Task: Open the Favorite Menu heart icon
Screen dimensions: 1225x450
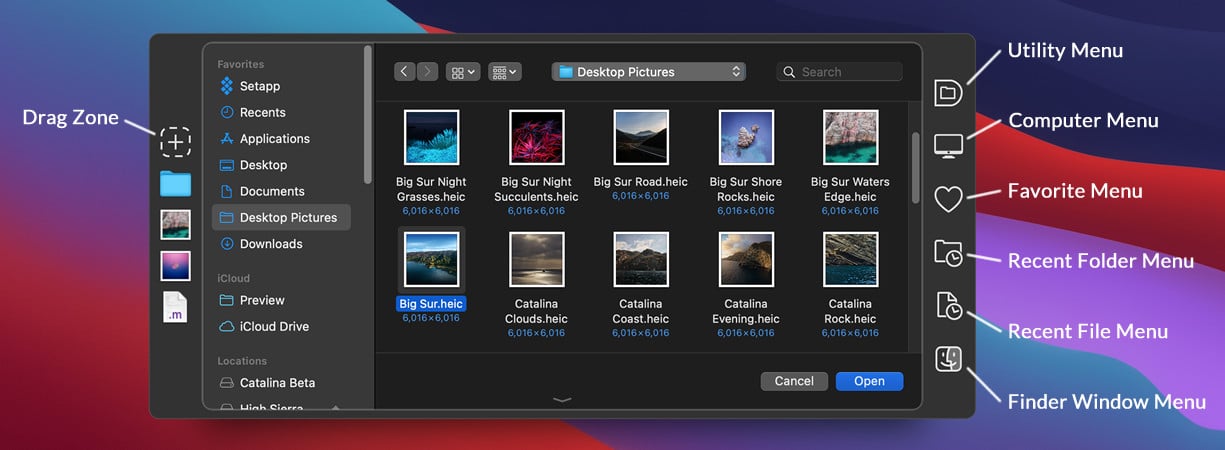Action: (947, 199)
